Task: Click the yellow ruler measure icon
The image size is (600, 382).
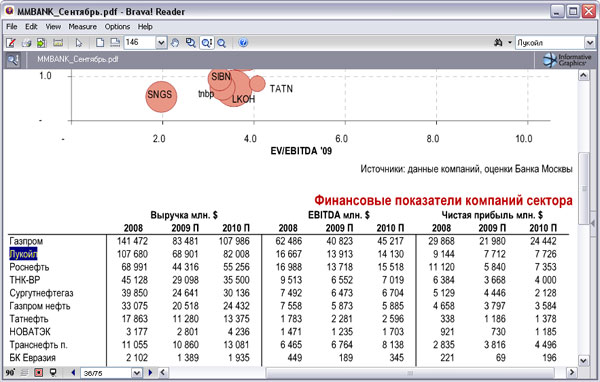Action: tap(58, 42)
